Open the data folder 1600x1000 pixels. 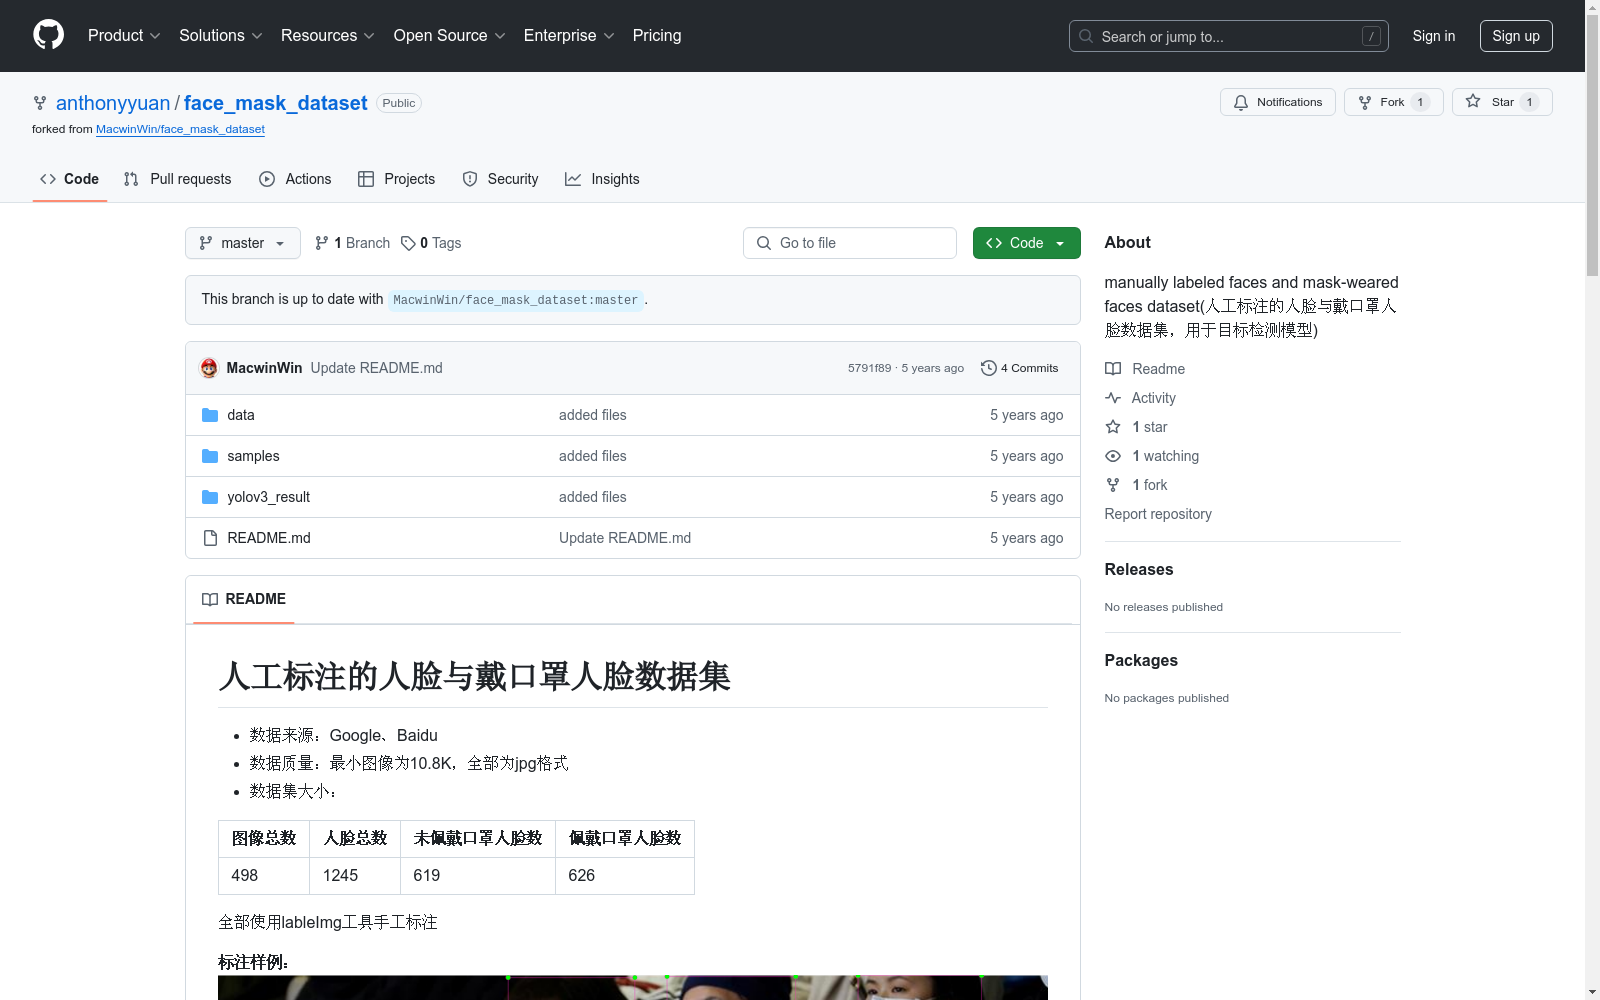click(x=241, y=415)
